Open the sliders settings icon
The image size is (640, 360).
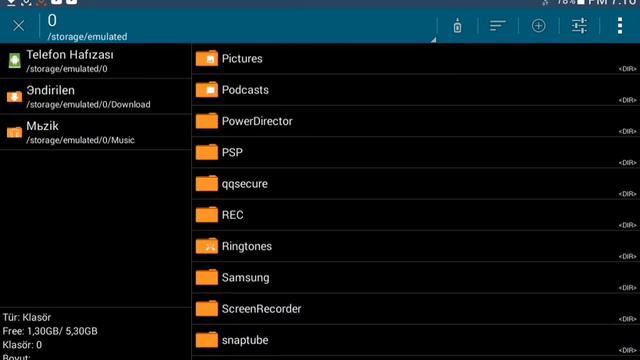click(x=579, y=26)
